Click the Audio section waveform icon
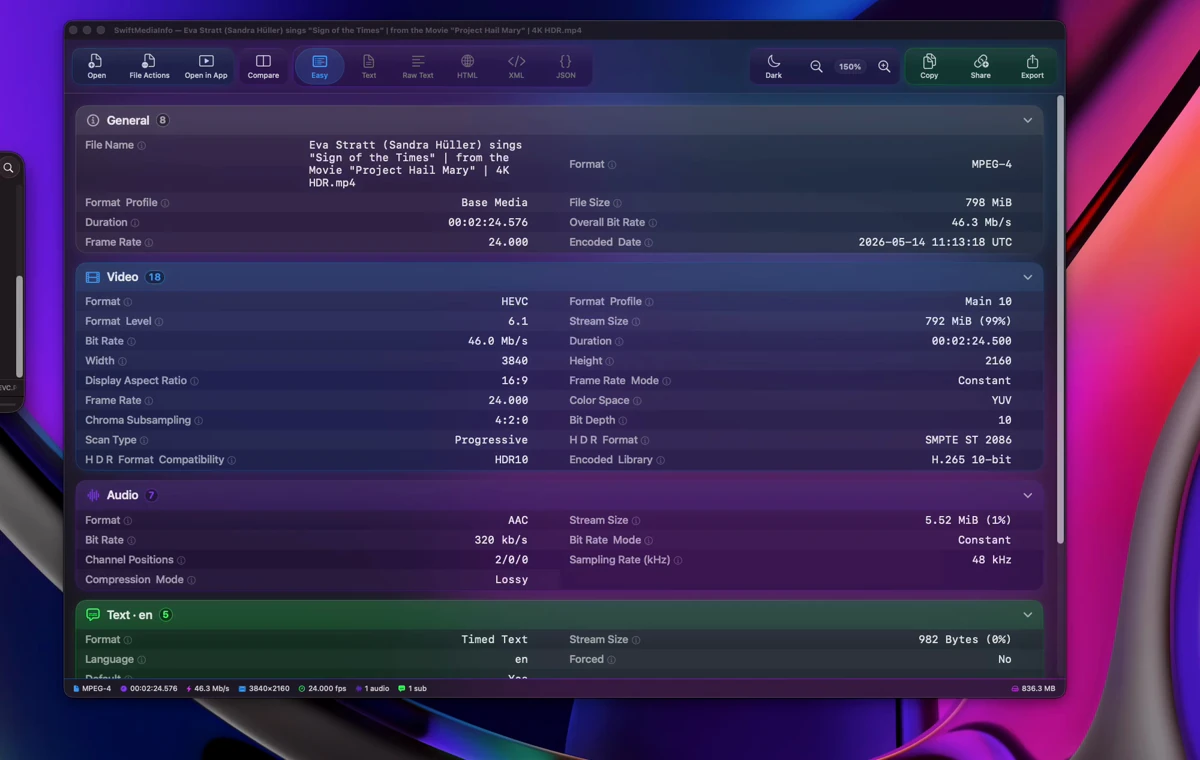The image size is (1200, 760). (93, 495)
